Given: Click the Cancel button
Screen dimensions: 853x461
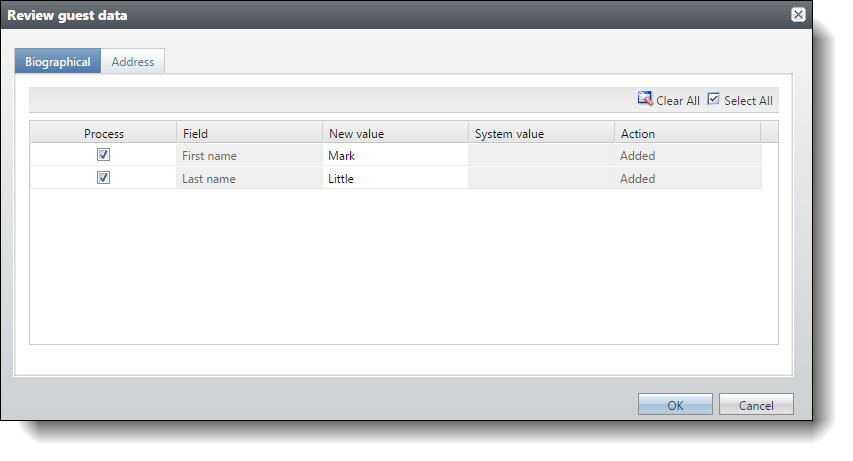Looking at the screenshot, I should pos(756,405).
